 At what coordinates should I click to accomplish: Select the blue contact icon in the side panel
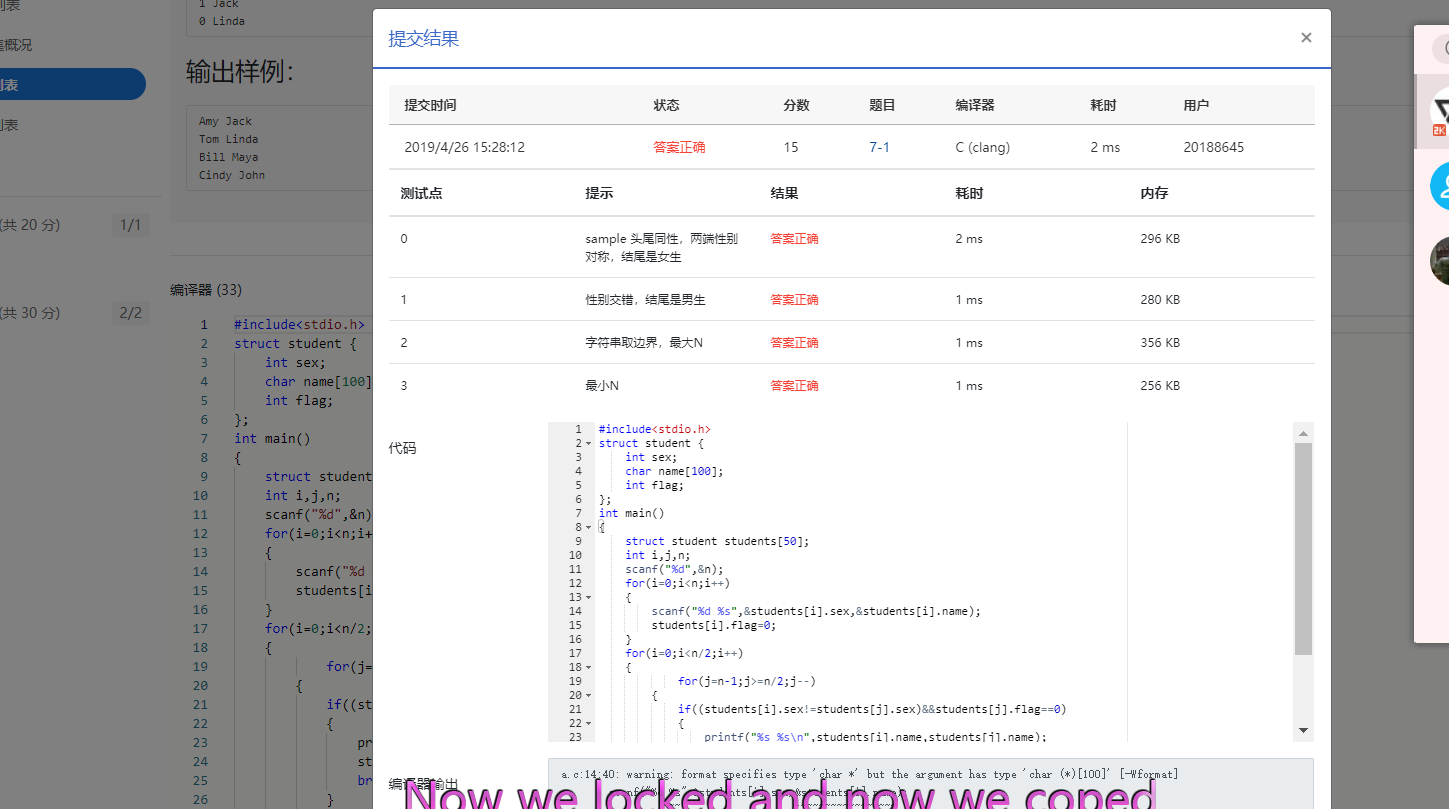[x=1440, y=187]
